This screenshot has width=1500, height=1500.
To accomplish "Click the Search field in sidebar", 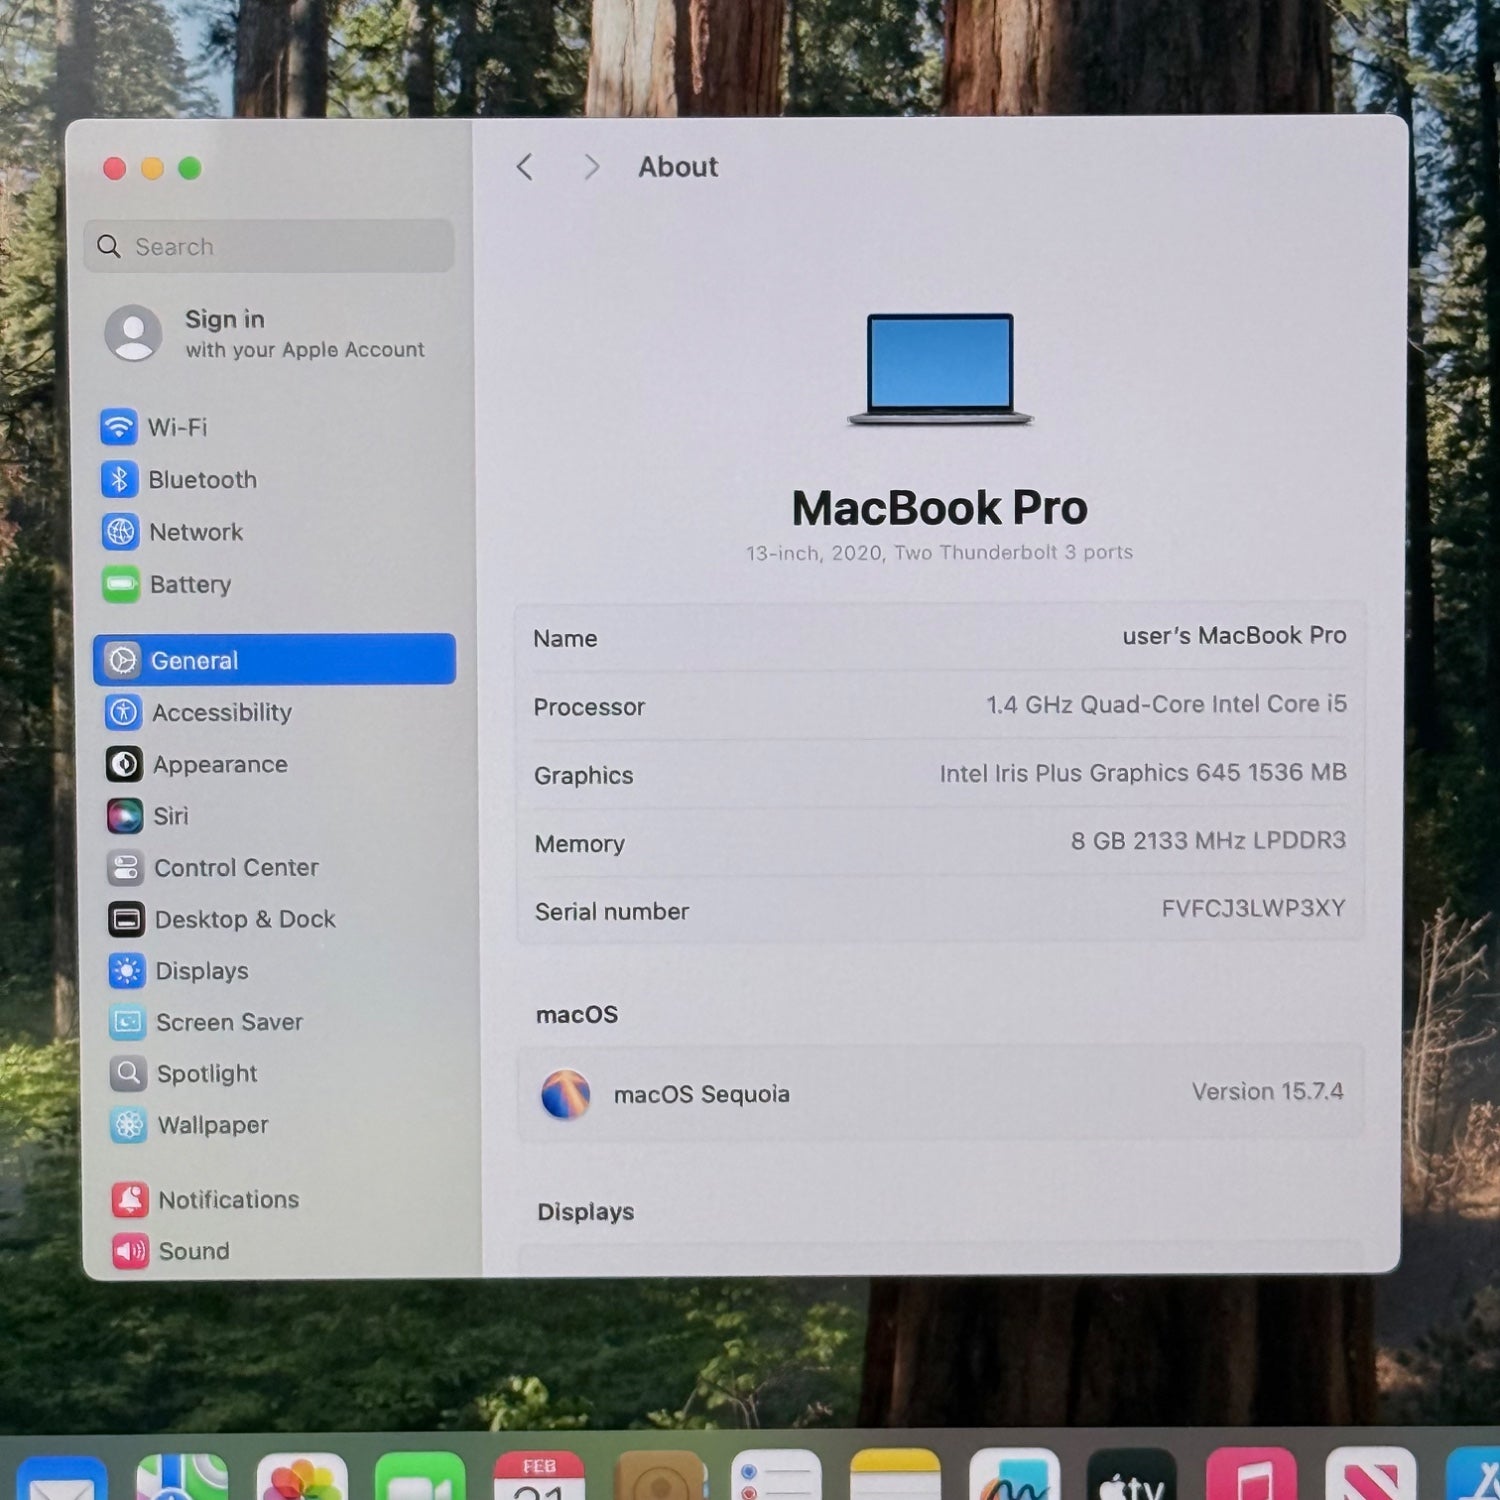I will click(x=270, y=247).
